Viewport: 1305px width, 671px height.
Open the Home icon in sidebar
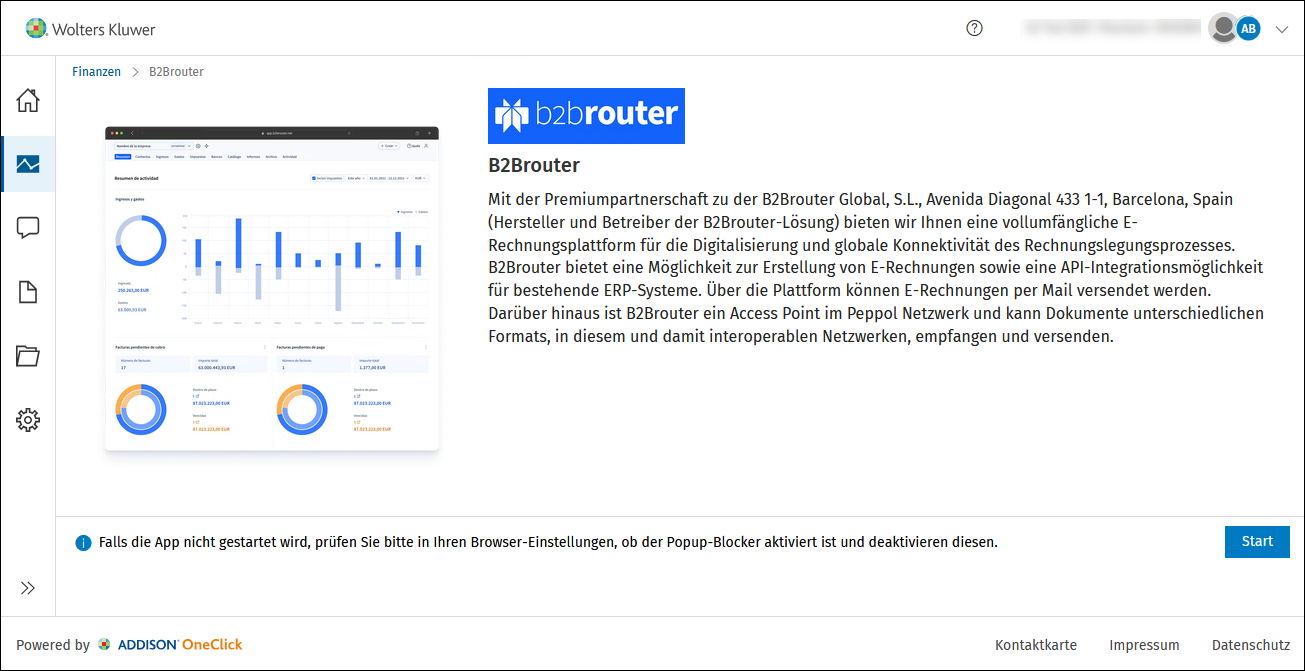28,100
